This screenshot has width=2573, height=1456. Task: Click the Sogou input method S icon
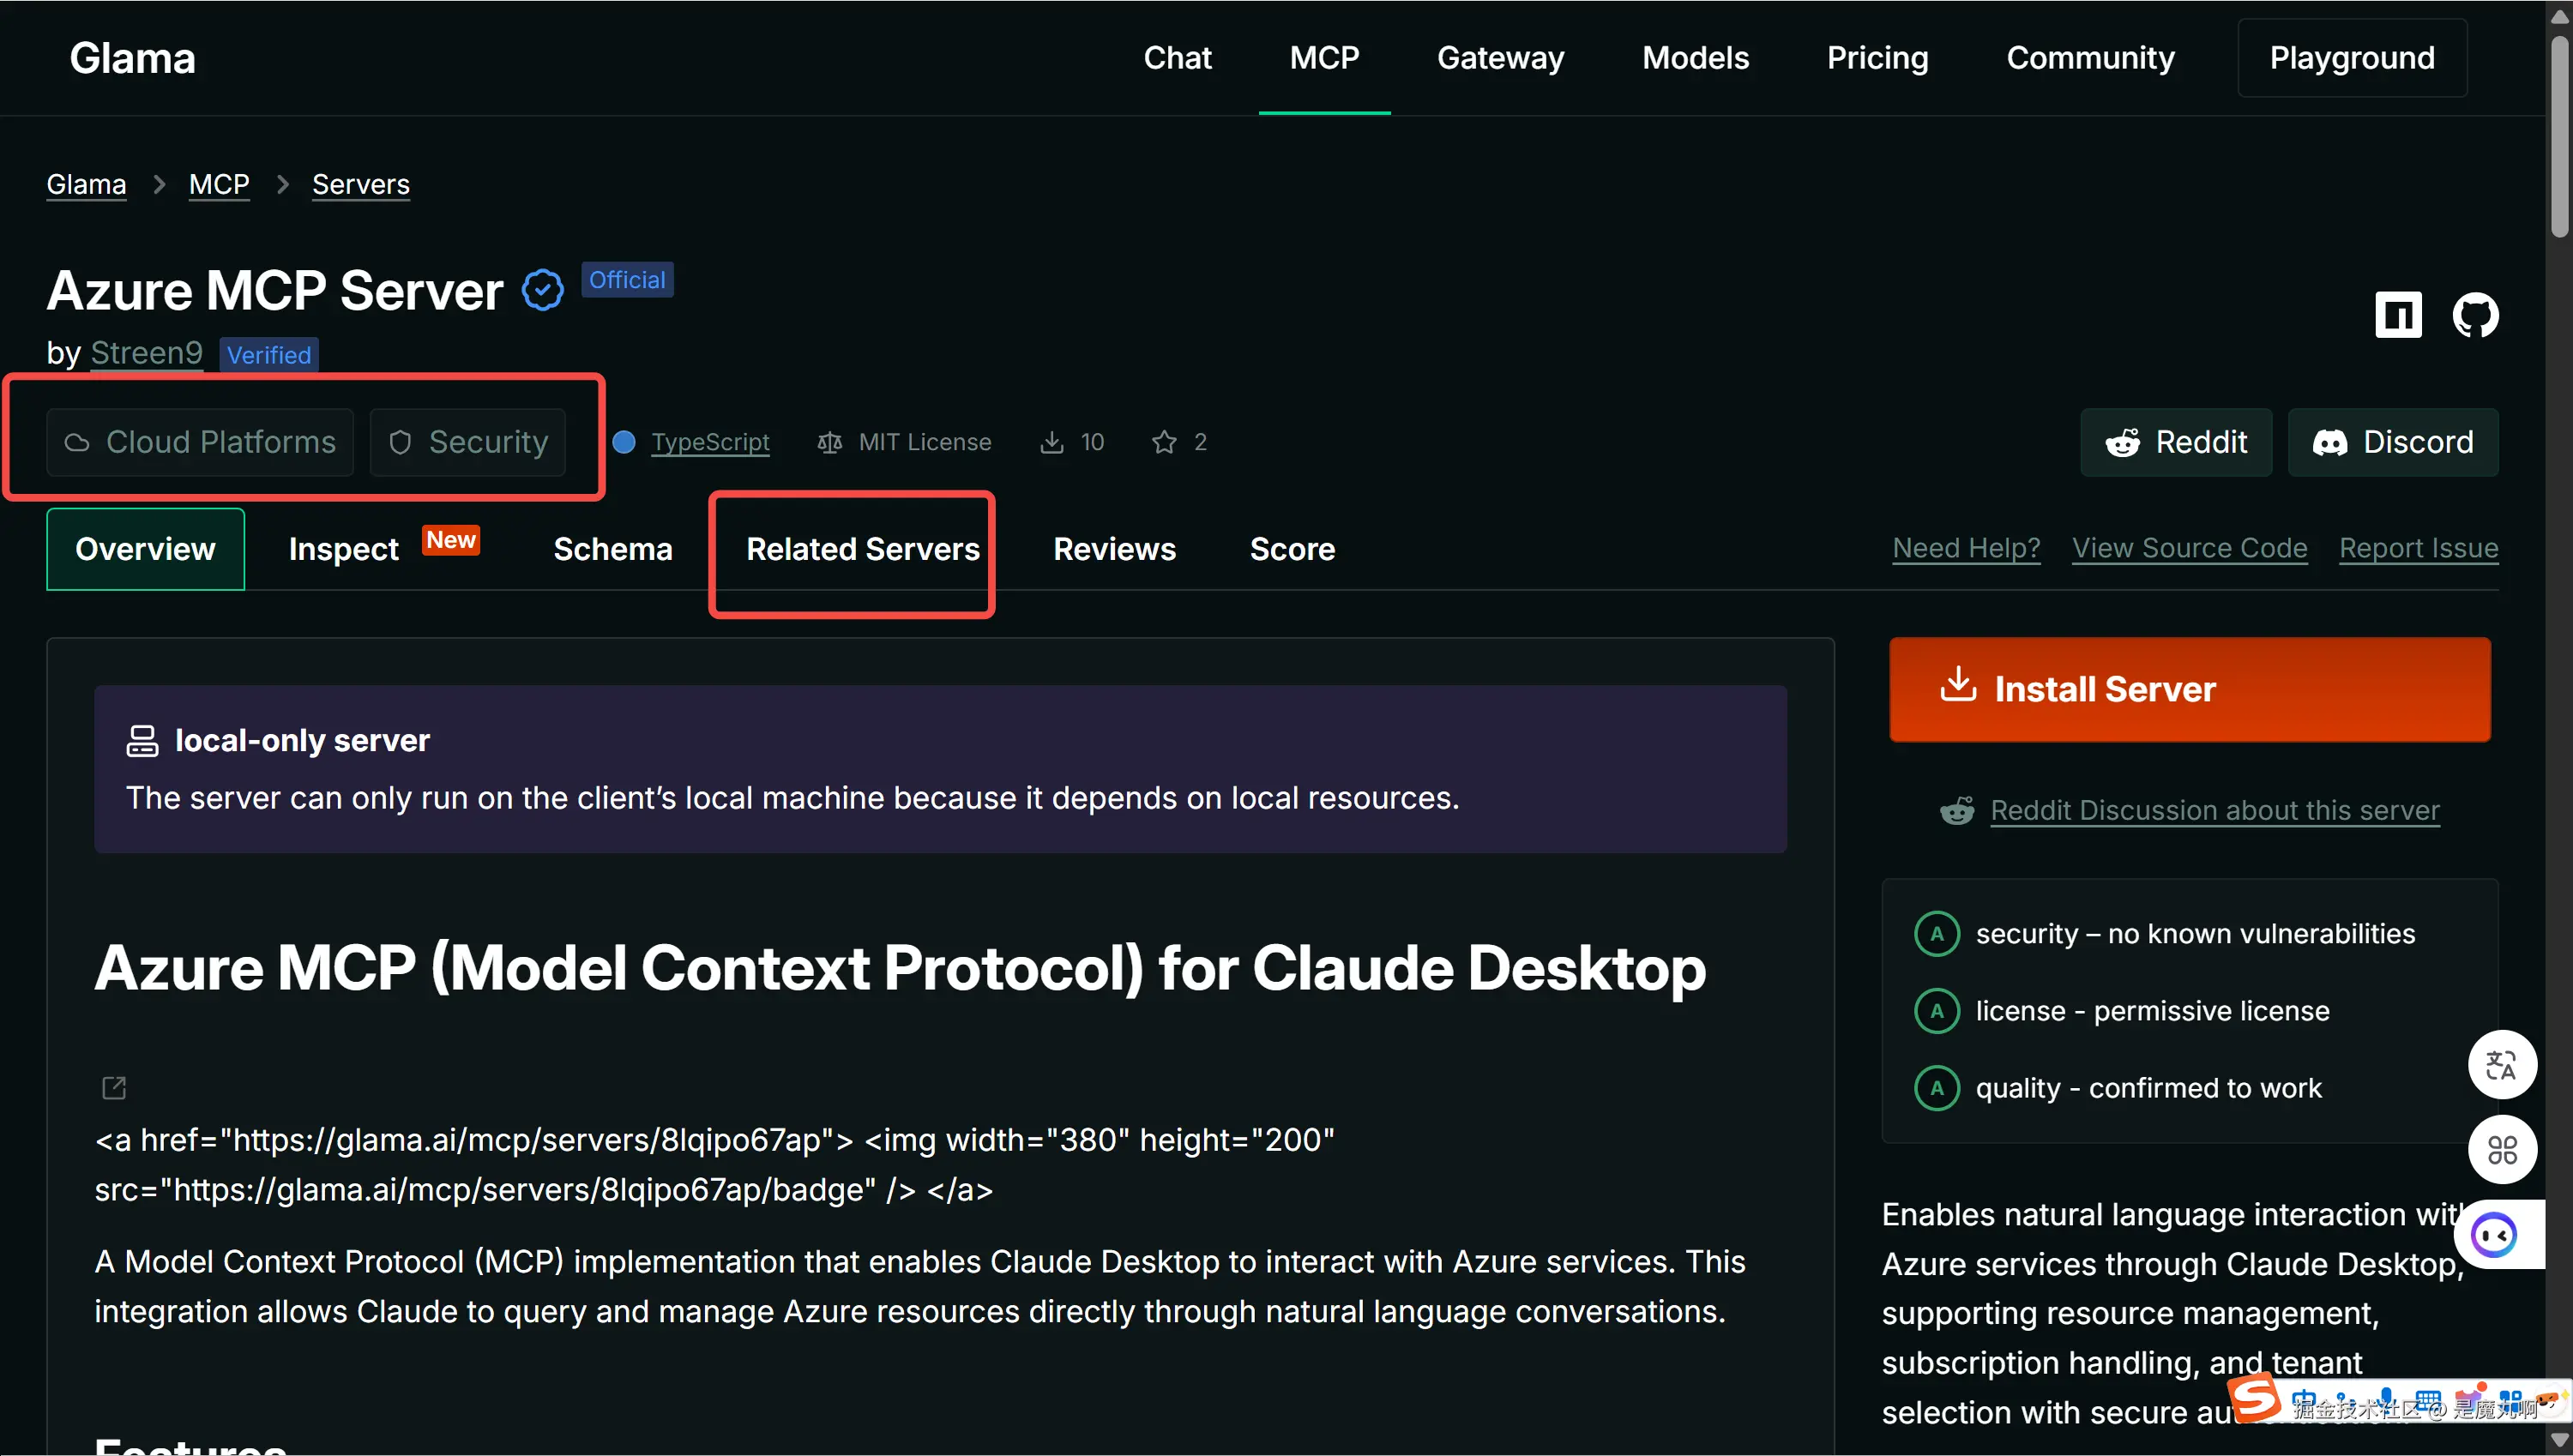(2256, 1397)
